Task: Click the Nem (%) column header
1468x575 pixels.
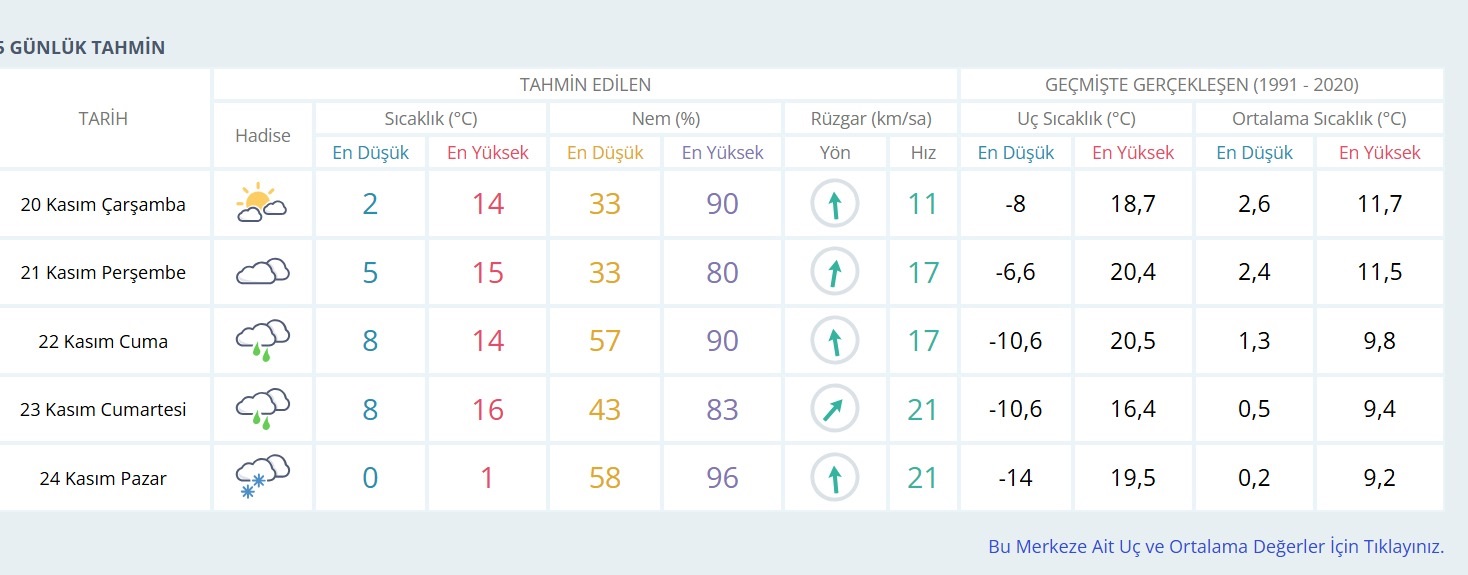Action: coord(665,118)
